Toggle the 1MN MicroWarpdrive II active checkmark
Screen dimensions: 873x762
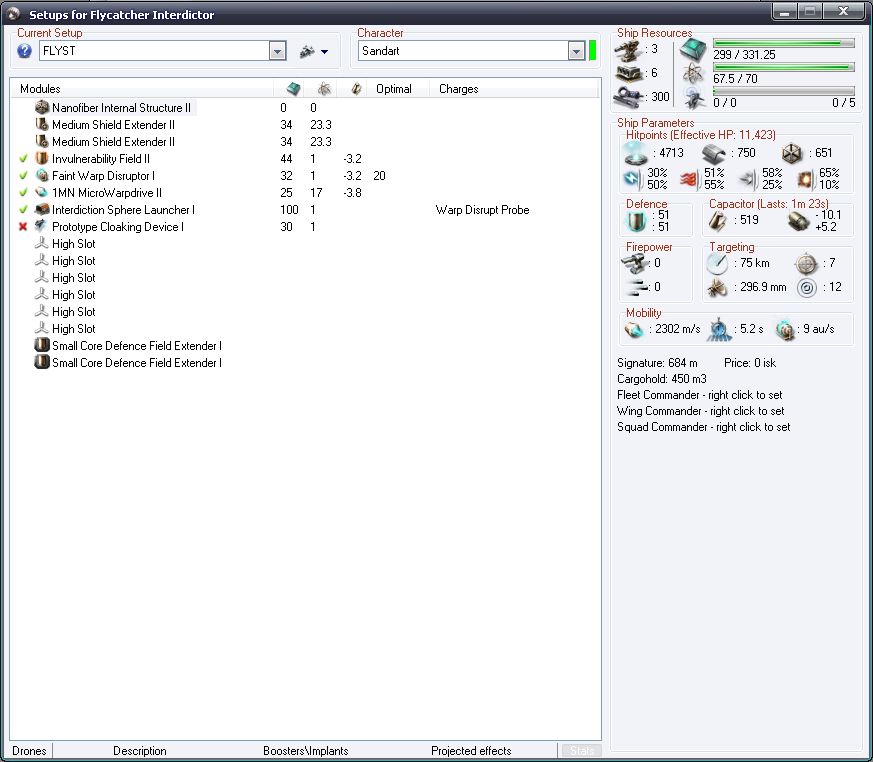[23, 193]
